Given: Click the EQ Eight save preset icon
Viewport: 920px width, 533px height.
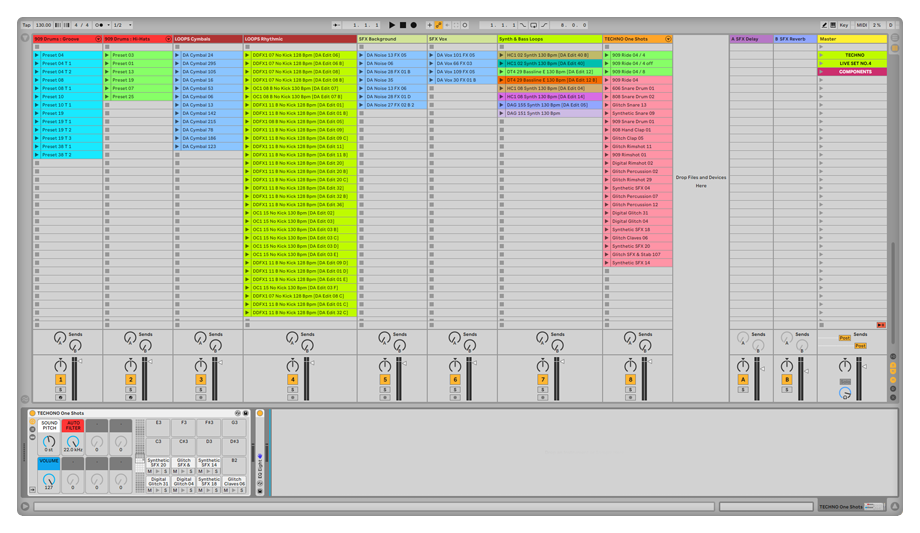Looking at the screenshot, I should (x=260, y=491).
